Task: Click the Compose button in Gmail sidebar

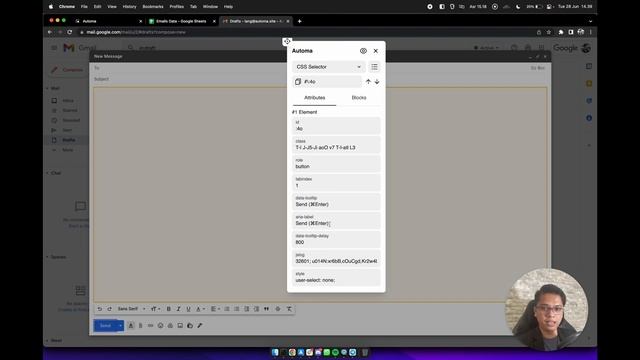Action: (x=68, y=70)
